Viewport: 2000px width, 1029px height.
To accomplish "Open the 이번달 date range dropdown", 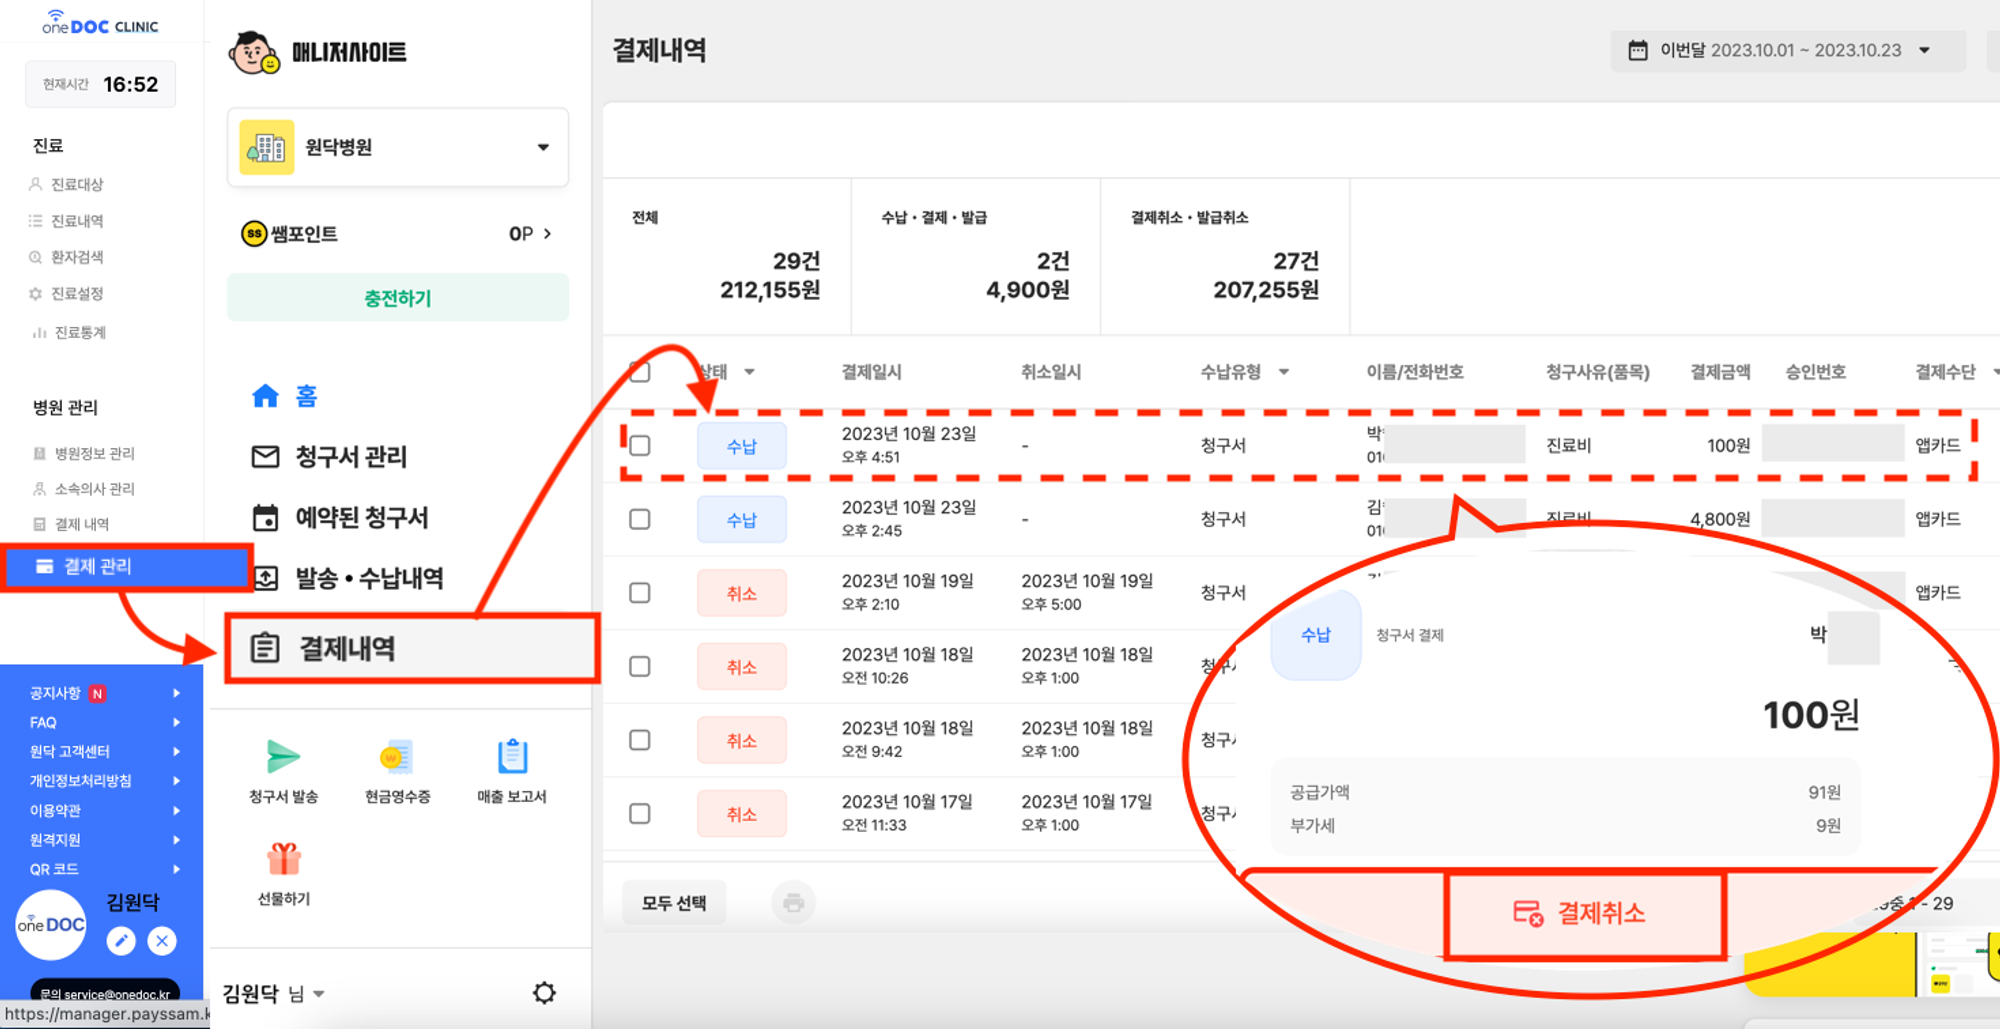I will [1924, 50].
